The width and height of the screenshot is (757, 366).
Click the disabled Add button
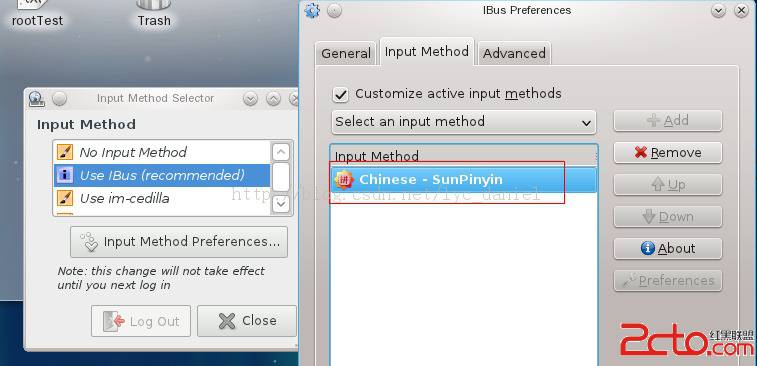click(x=668, y=121)
